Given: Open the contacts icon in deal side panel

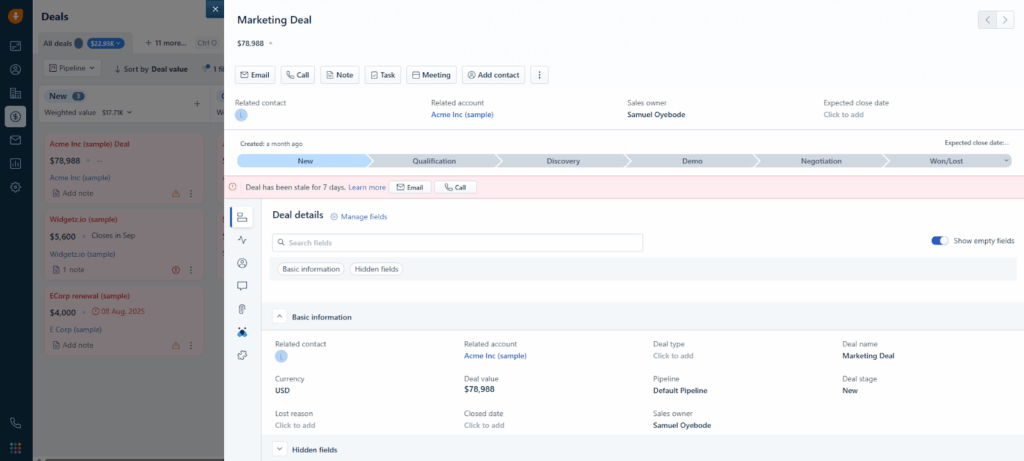Looking at the screenshot, I should pos(242,263).
